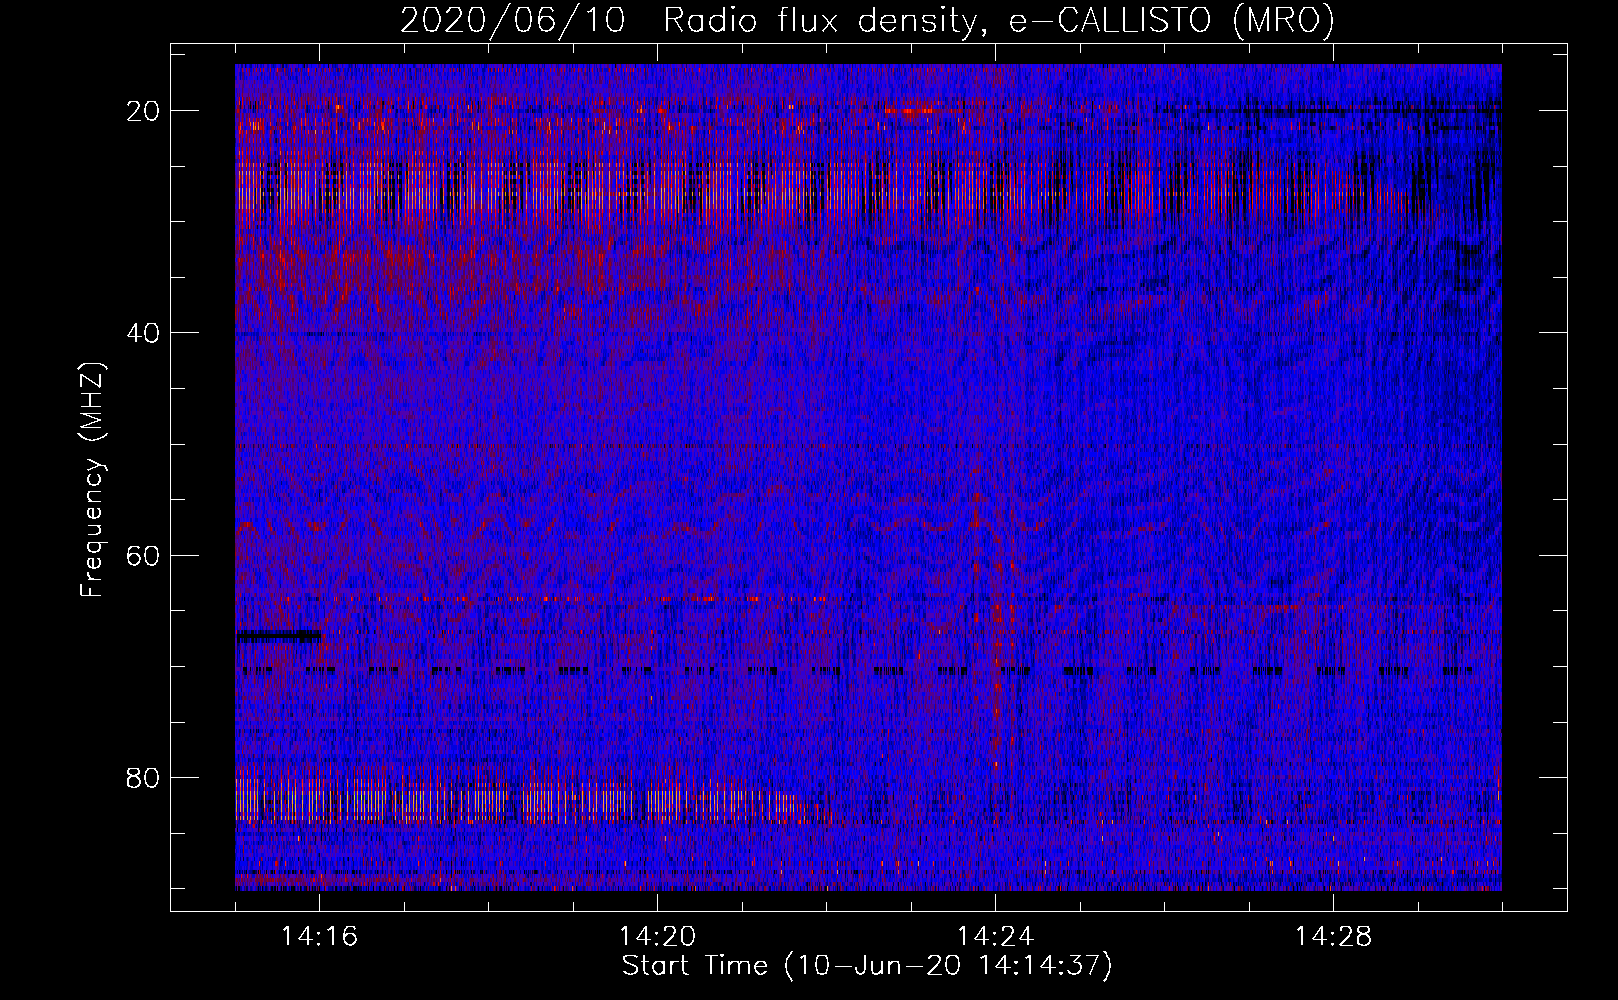This screenshot has height=1000, width=1618.
Task: Click the 14:24 time tick label
Action: 995,937
